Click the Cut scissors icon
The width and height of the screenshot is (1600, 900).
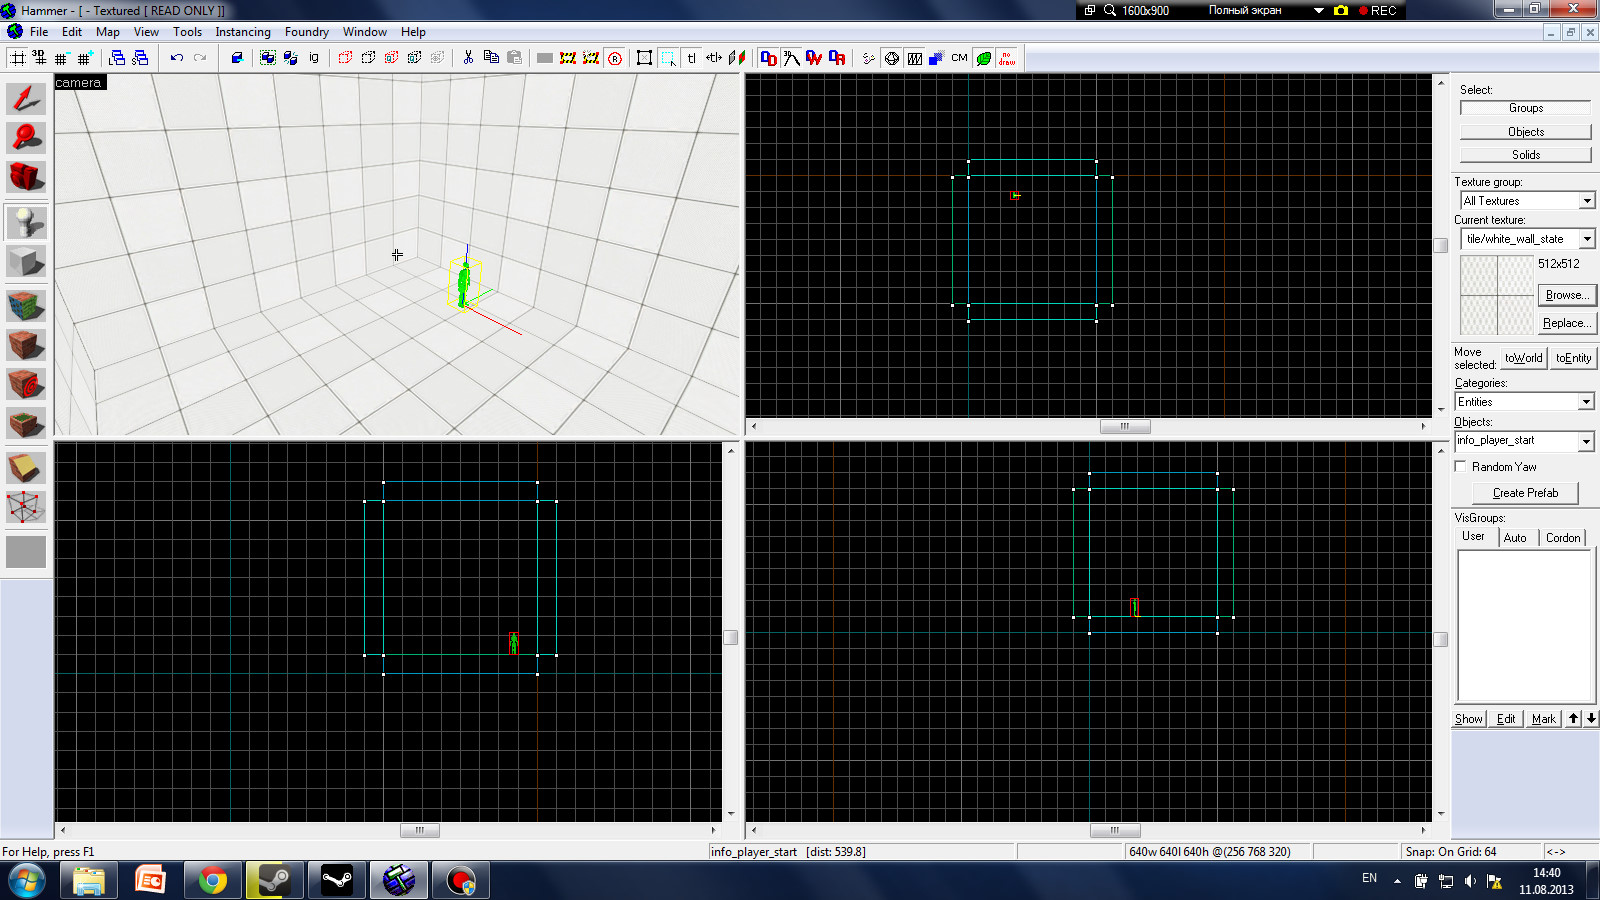(x=468, y=58)
